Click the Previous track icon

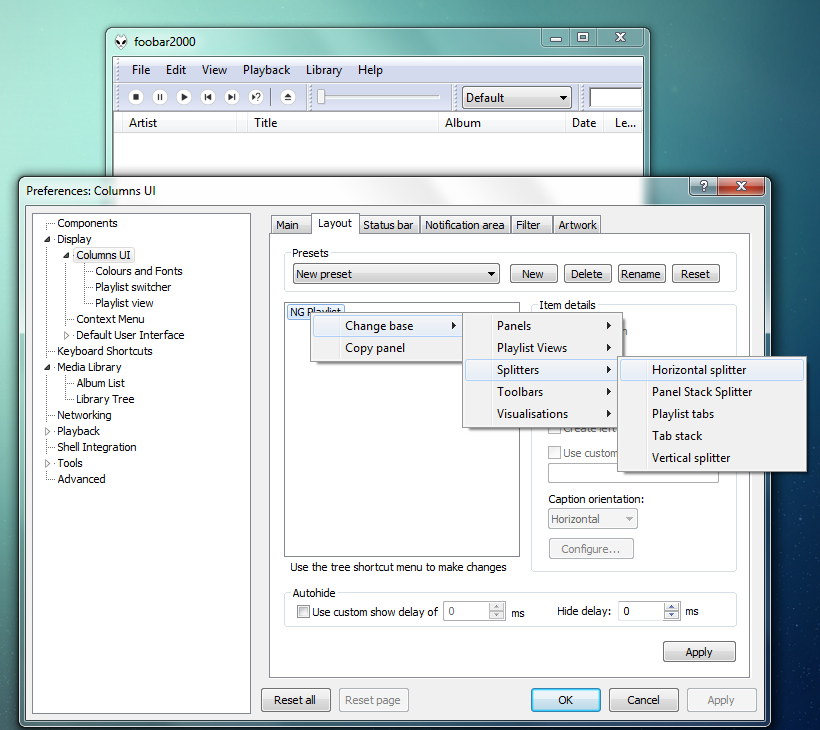207,96
